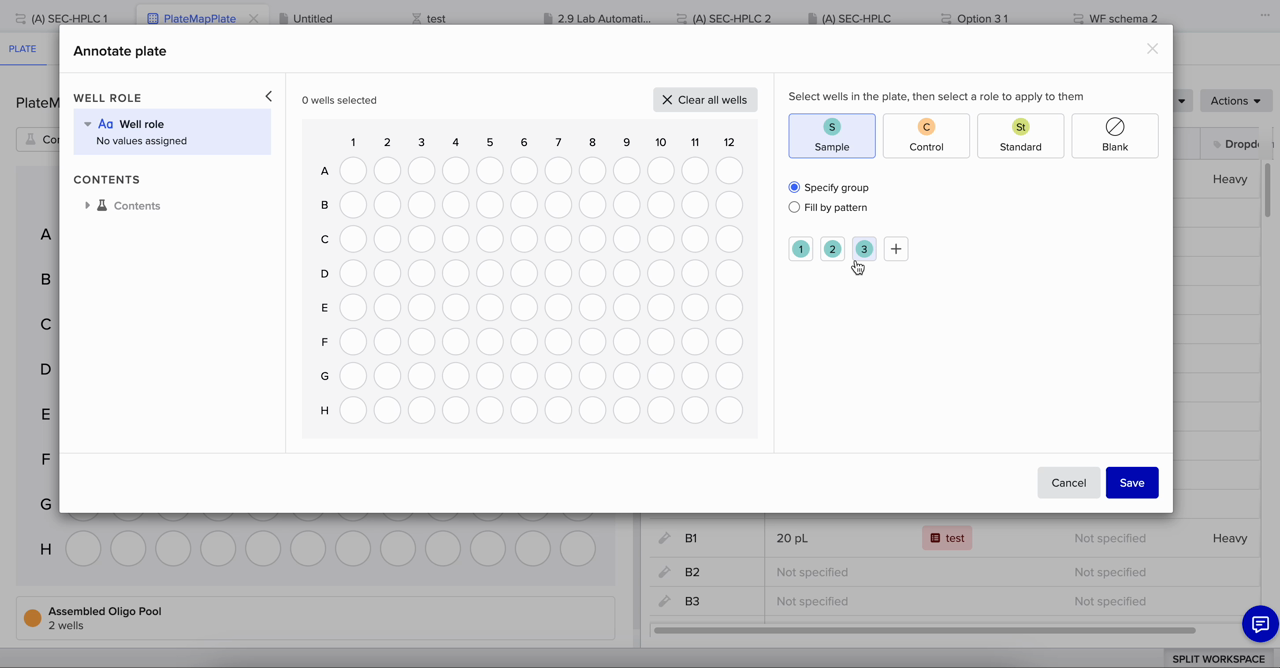The width and height of the screenshot is (1280, 668).
Task: Clear all wells in the plate
Action: click(704, 99)
